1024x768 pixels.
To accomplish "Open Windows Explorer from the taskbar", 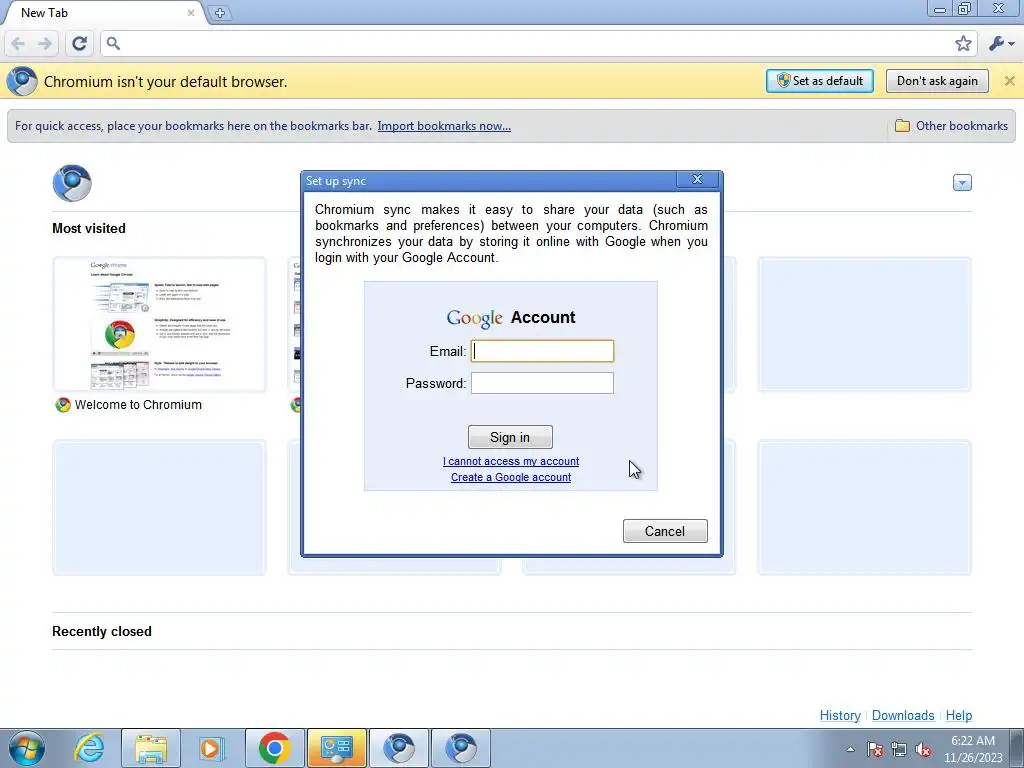I will pyautogui.click(x=151, y=748).
